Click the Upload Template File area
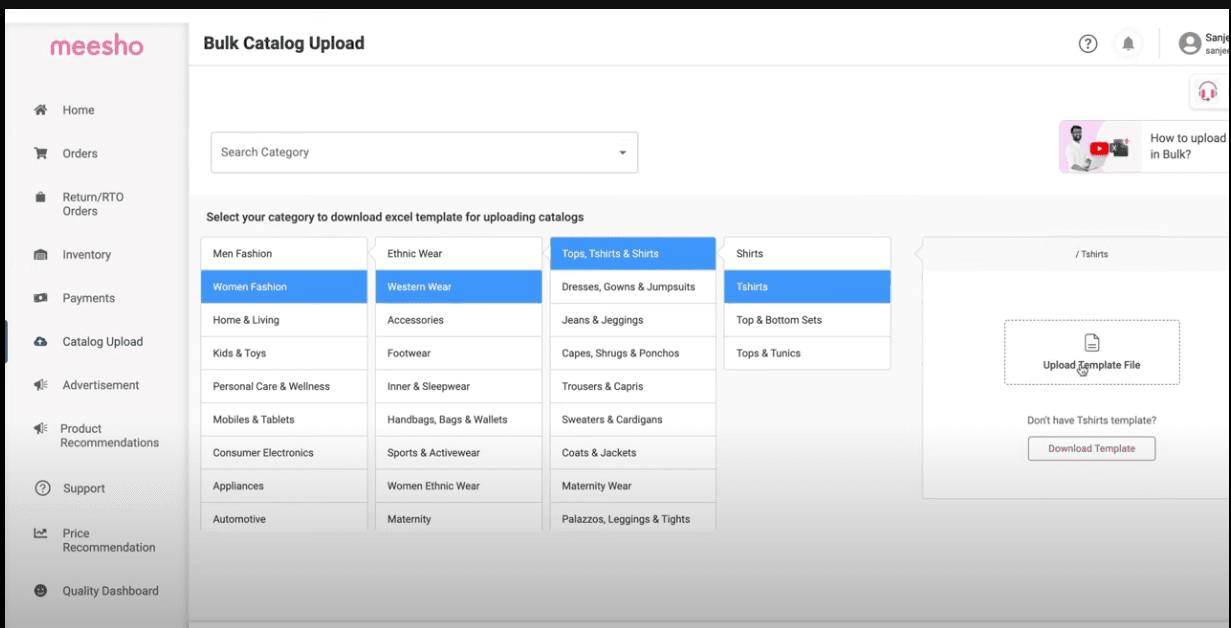 click(x=1091, y=352)
